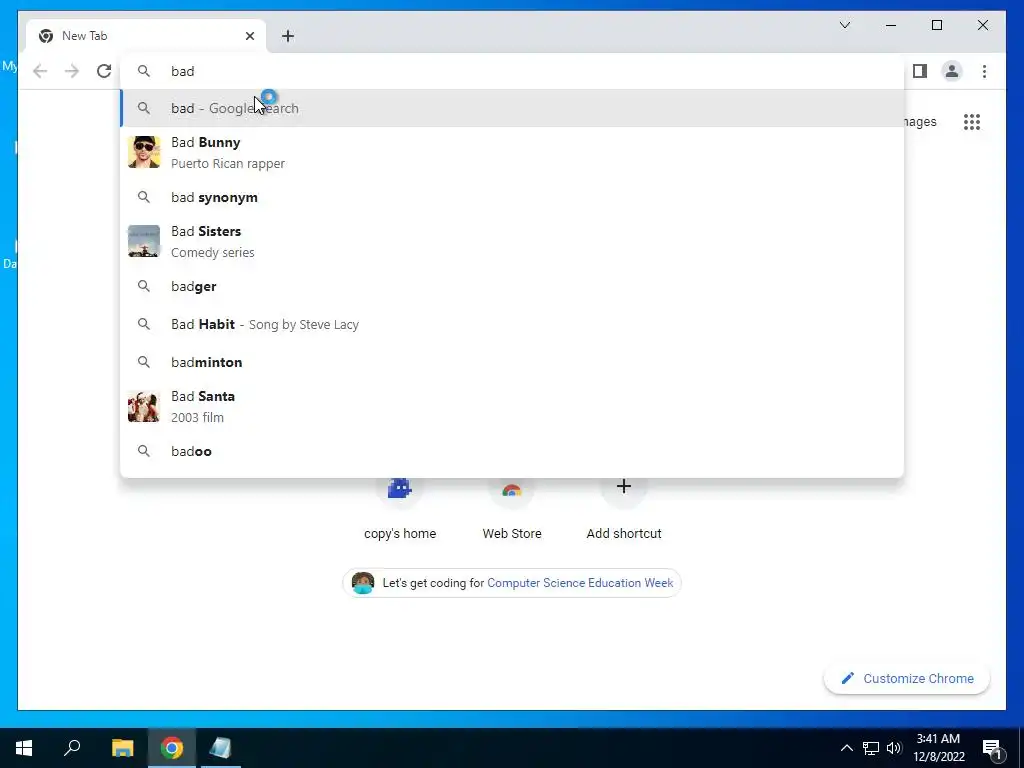Click the Customize Chrome button
This screenshot has width=1024, height=768.
point(907,679)
